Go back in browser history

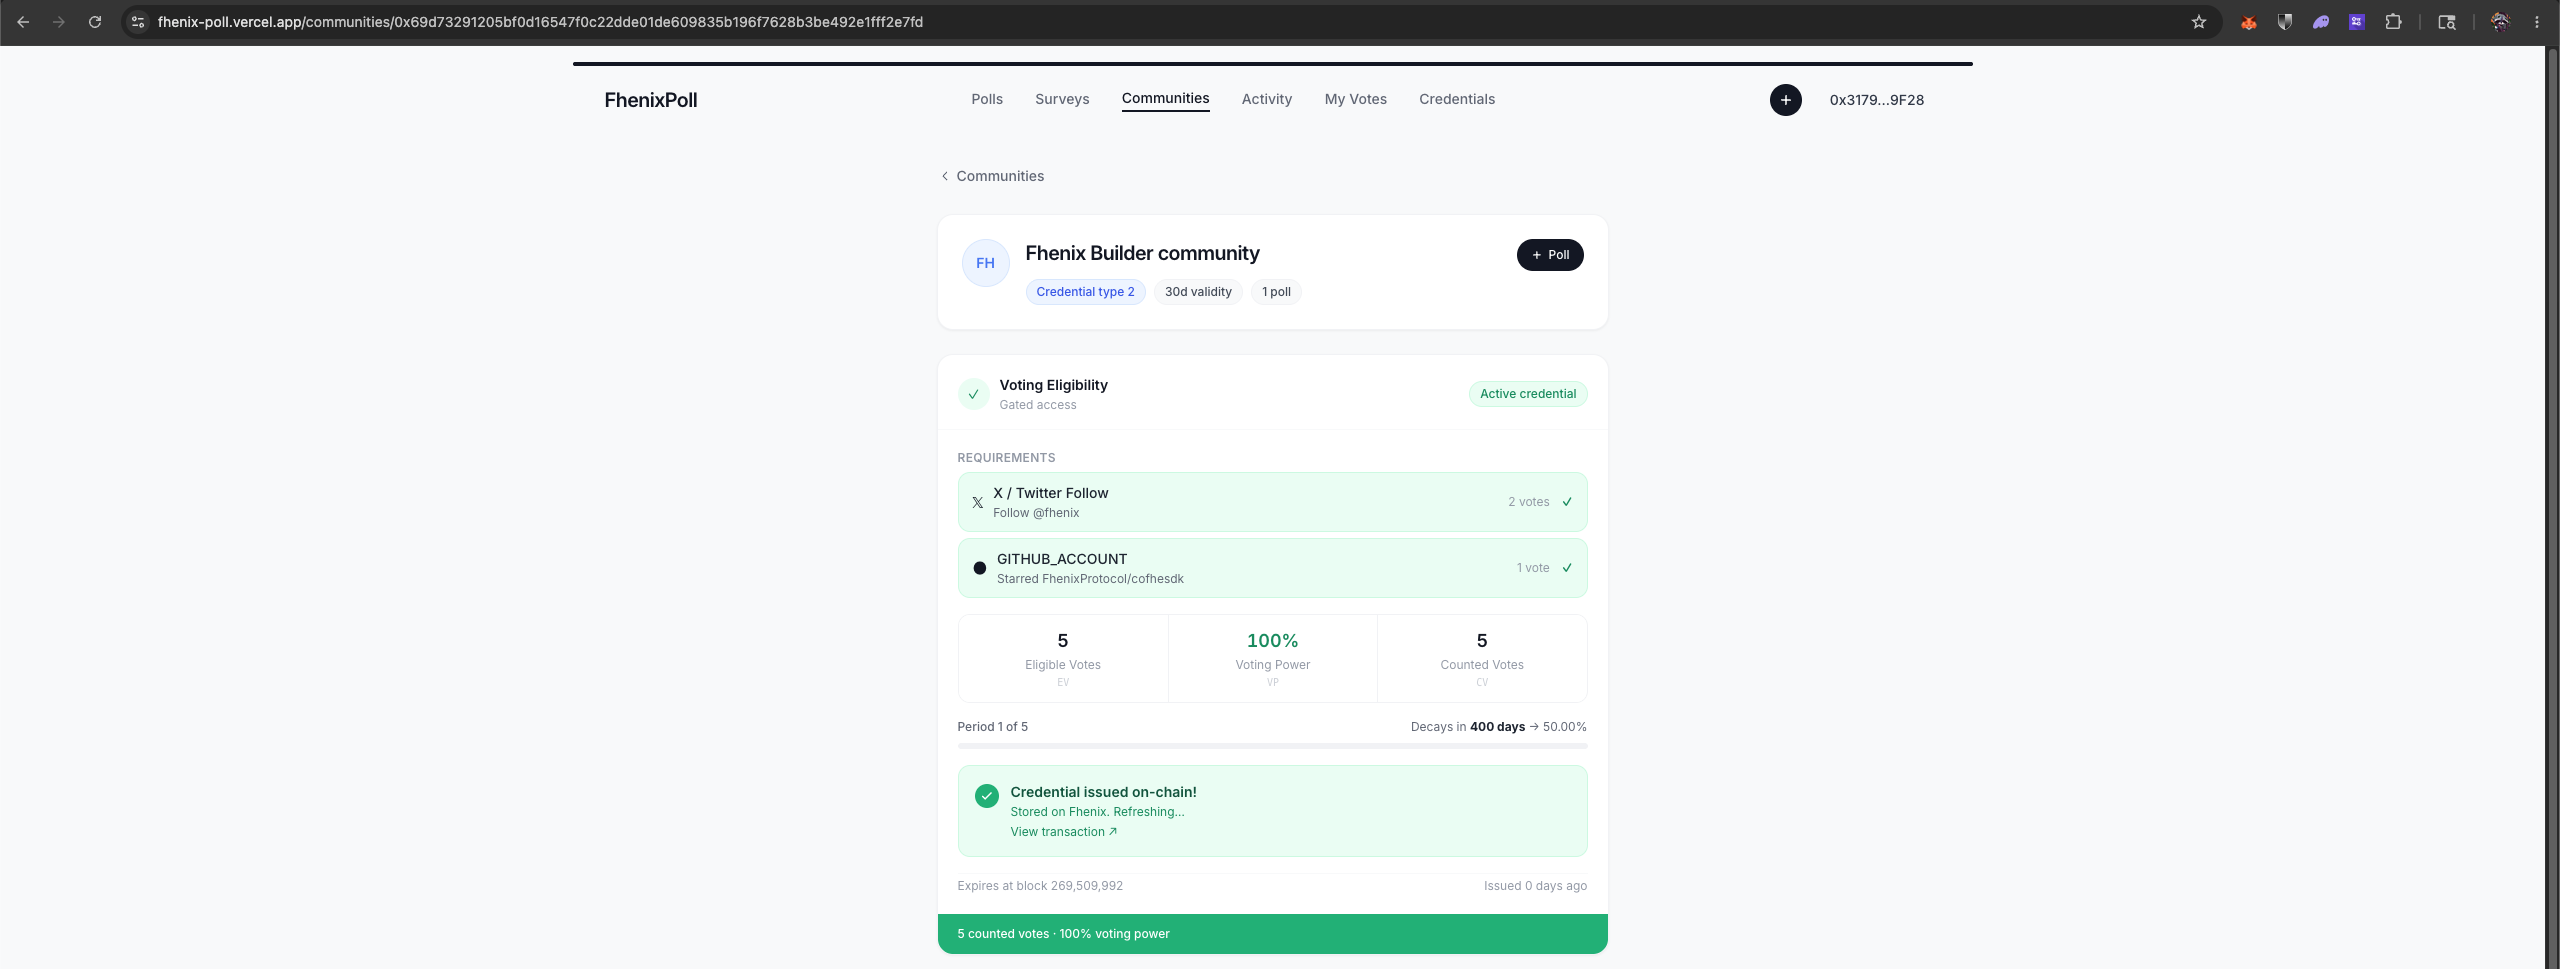(x=23, y=21)
